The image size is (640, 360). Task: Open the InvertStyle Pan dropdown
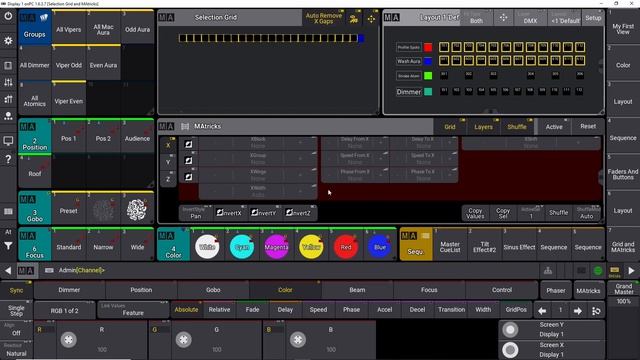[x=196, y=213]
